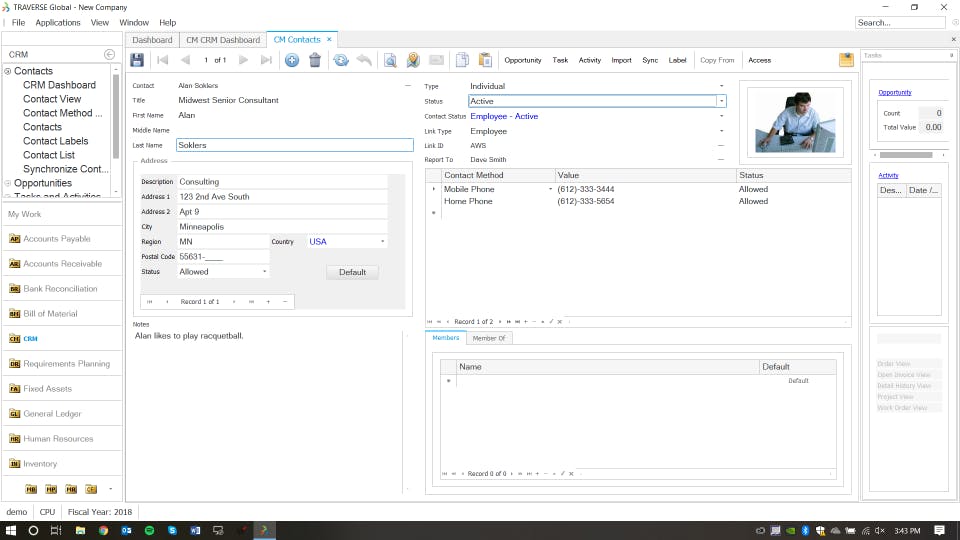Image resolution: width=960 pixels, height=540 pixels.
Task: Click into the Last Name field
Action: click(294, 145)
